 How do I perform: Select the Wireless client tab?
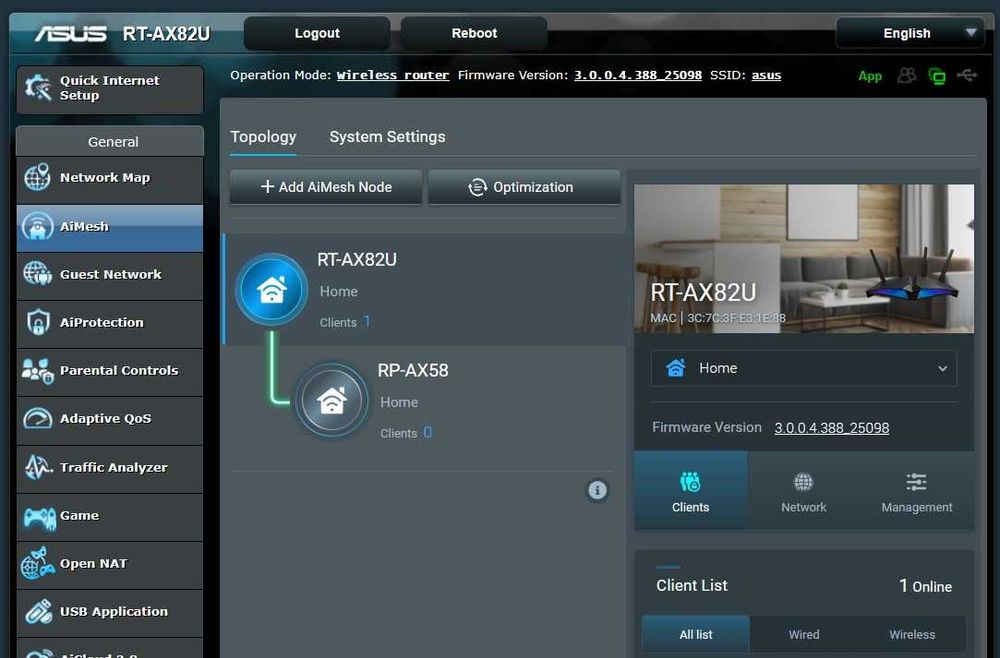pos(912,634)
